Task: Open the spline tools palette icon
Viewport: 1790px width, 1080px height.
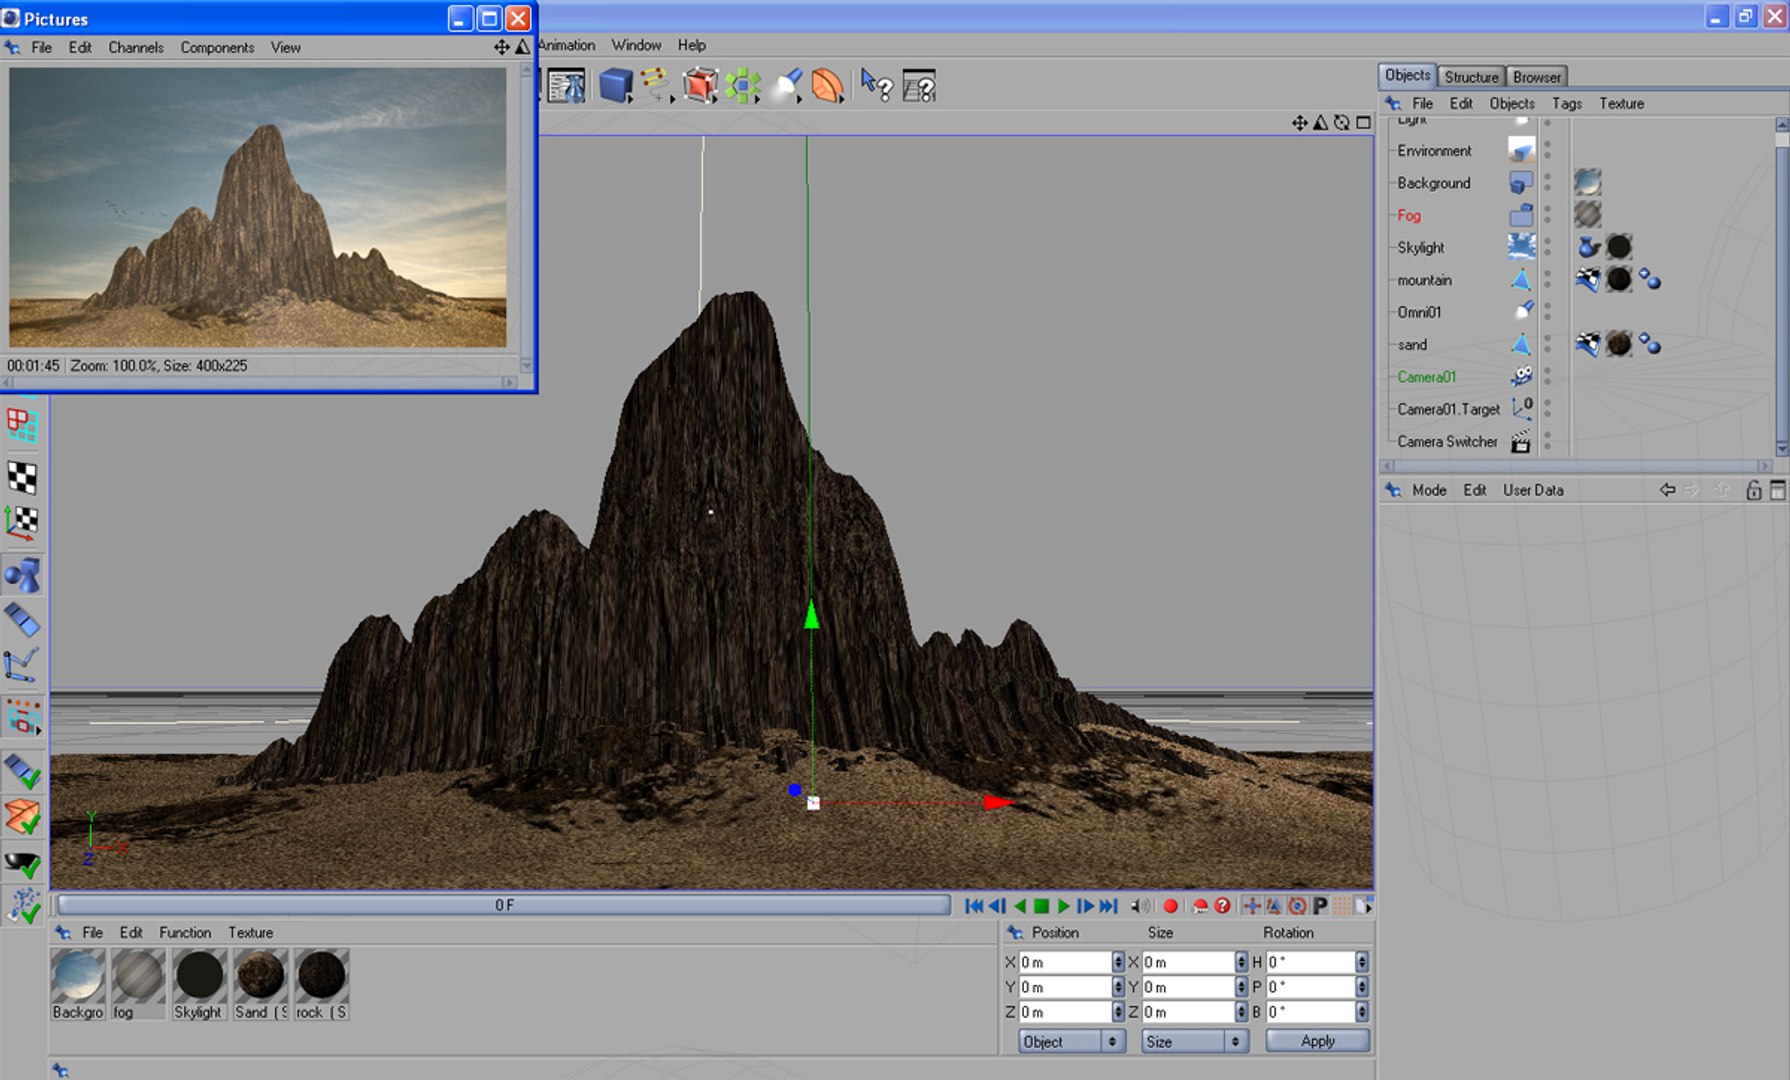Action: coord(655,84)
